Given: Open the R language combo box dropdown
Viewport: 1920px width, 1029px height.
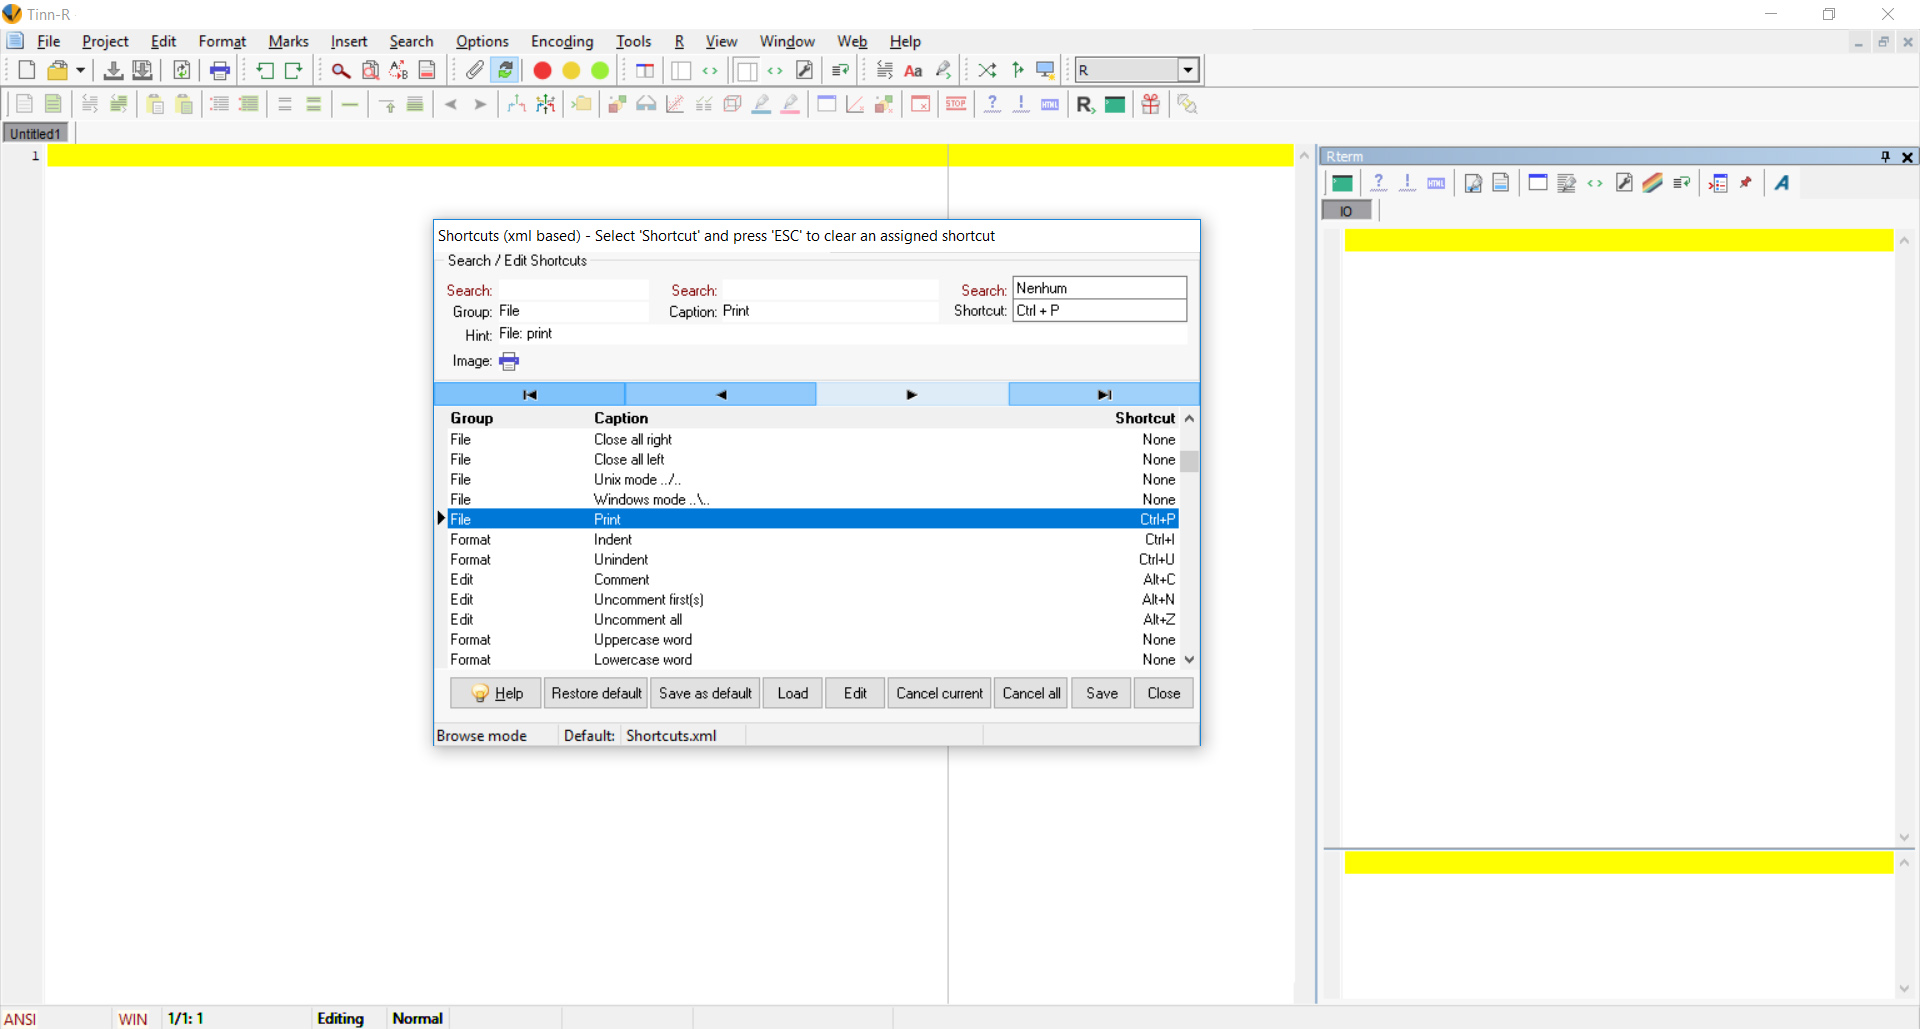Looking at the screenshot, I should coord(1188,70).
